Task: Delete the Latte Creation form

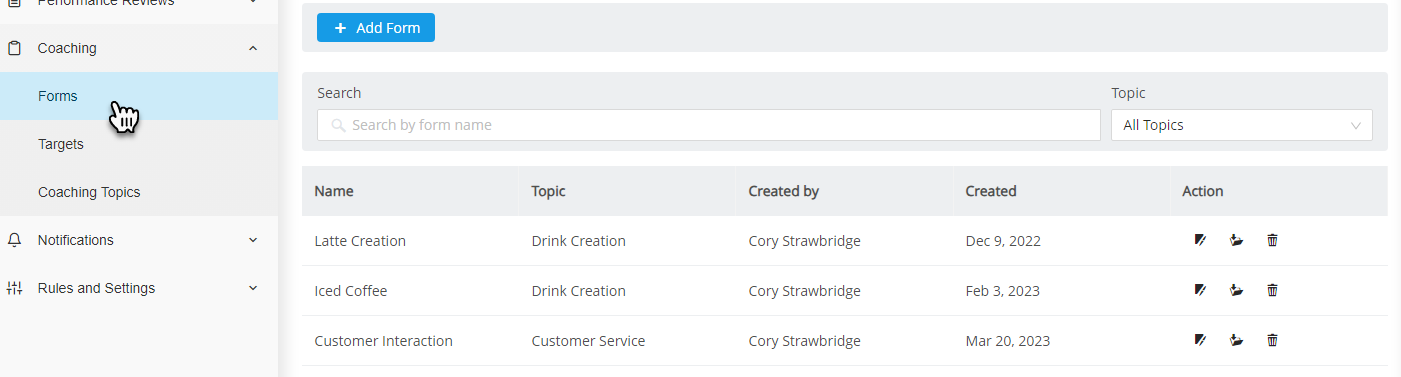Action: coord(1272,240)
